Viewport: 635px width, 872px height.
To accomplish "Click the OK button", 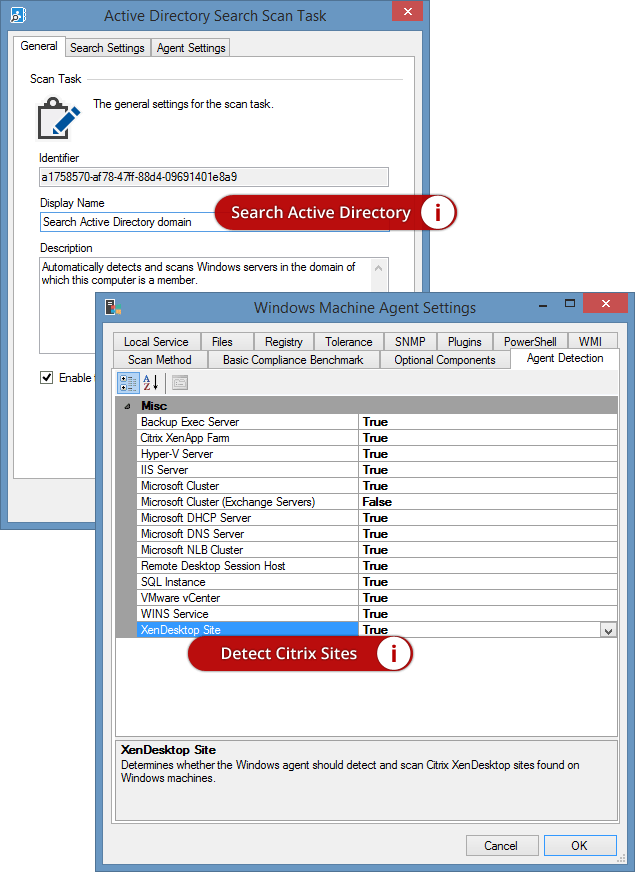I will (x=579, y=845).
